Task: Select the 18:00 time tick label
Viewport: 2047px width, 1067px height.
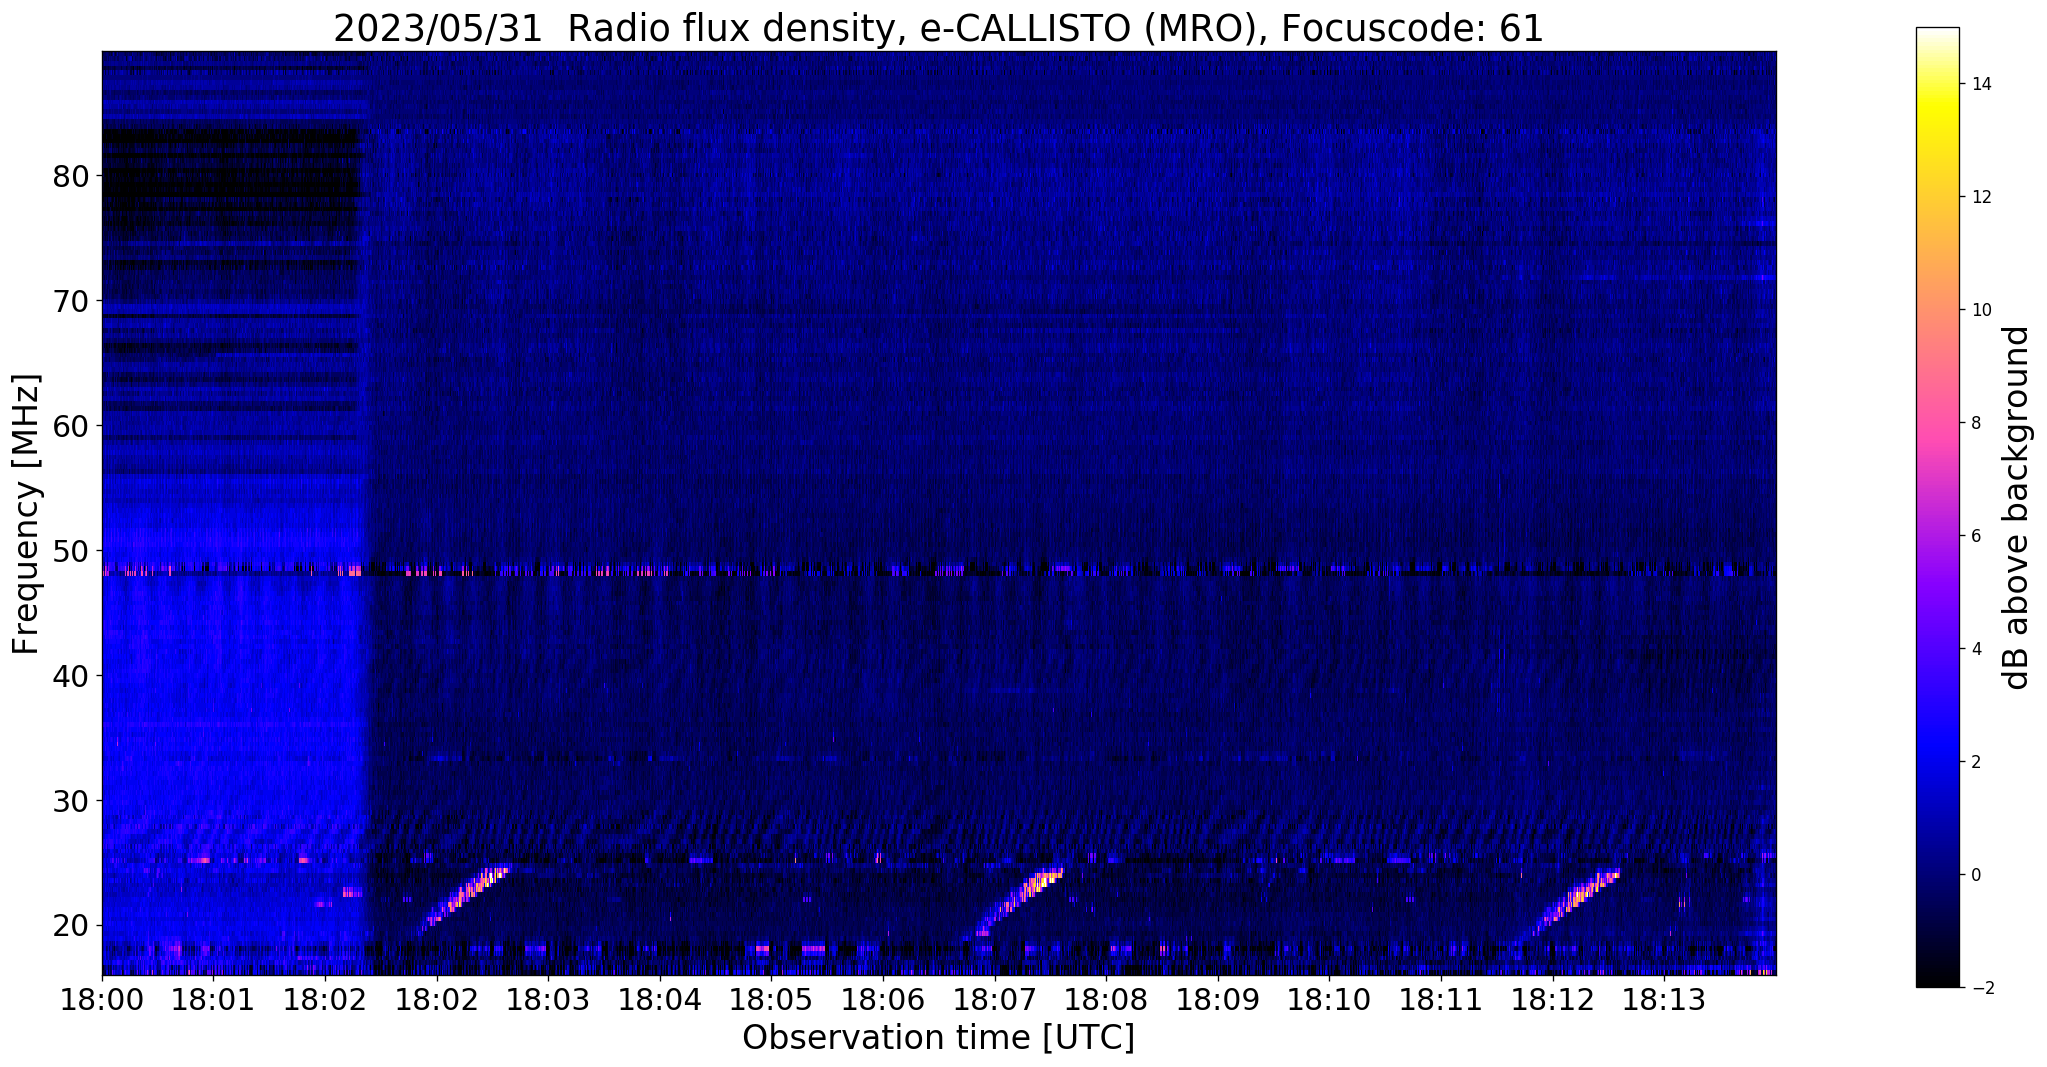Action: click(x=102, y=999)
